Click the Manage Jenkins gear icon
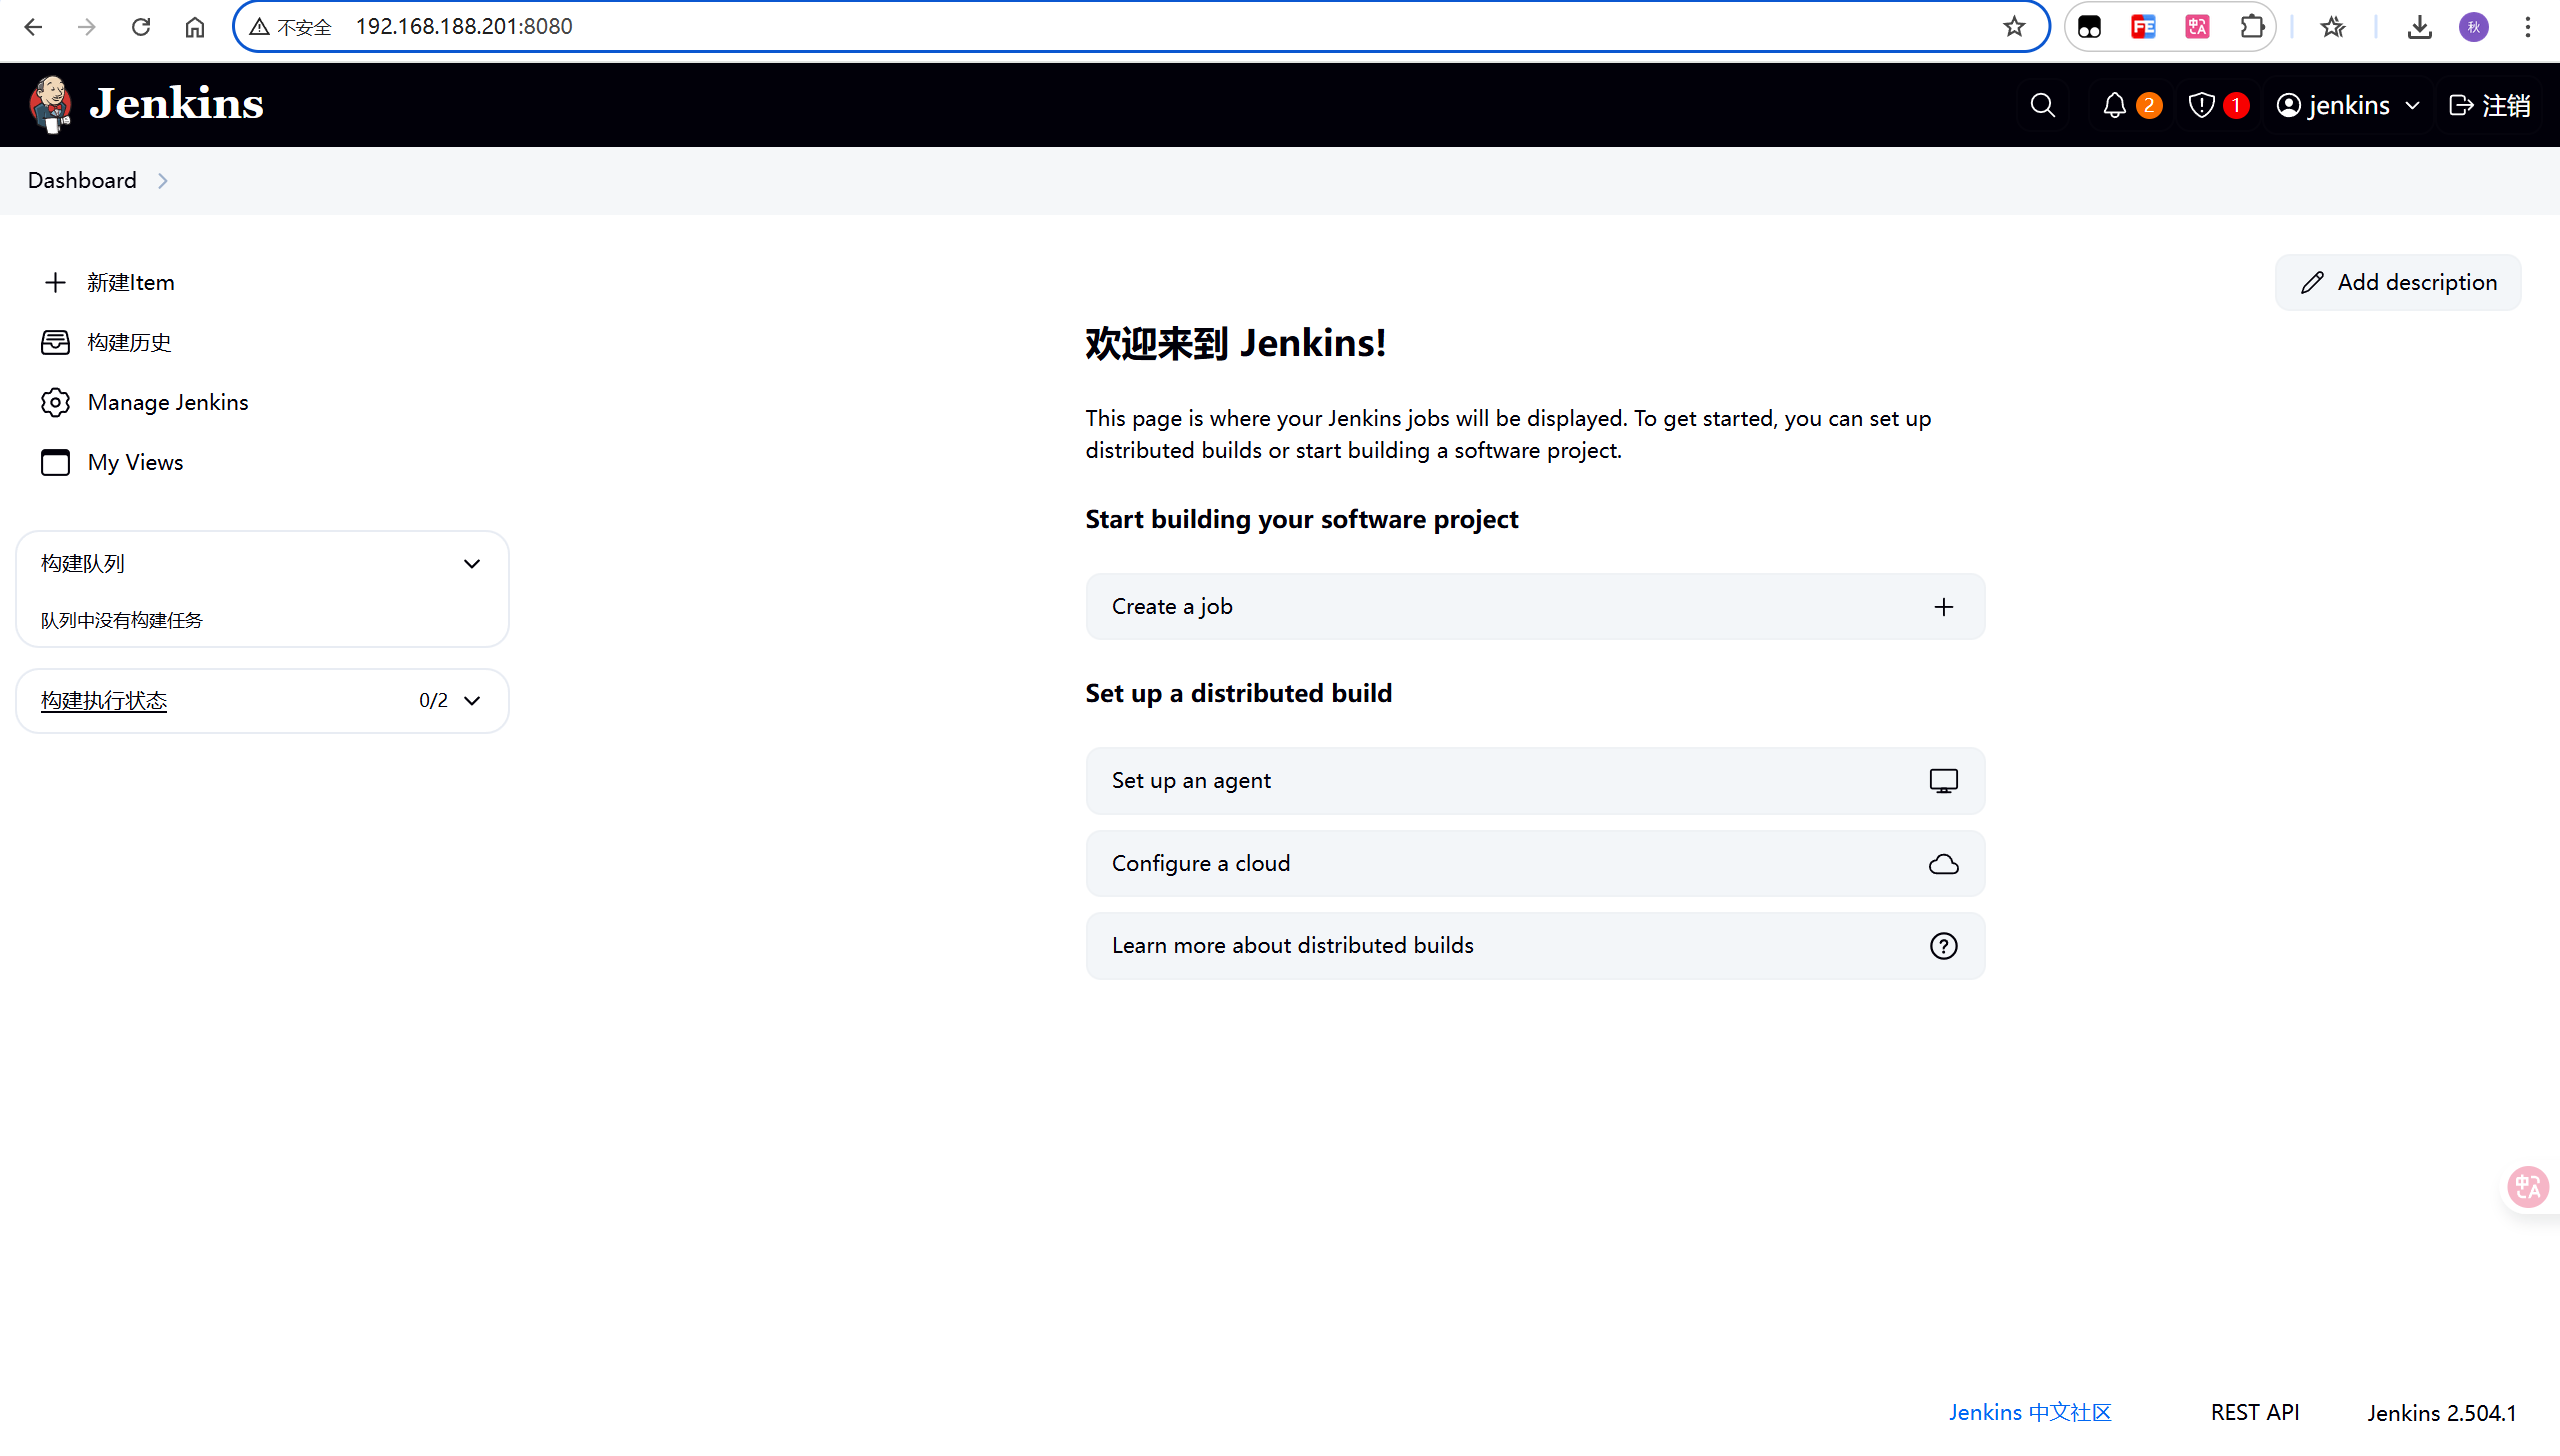This screenshot has width=2560, height=1456. click(55, 402)
